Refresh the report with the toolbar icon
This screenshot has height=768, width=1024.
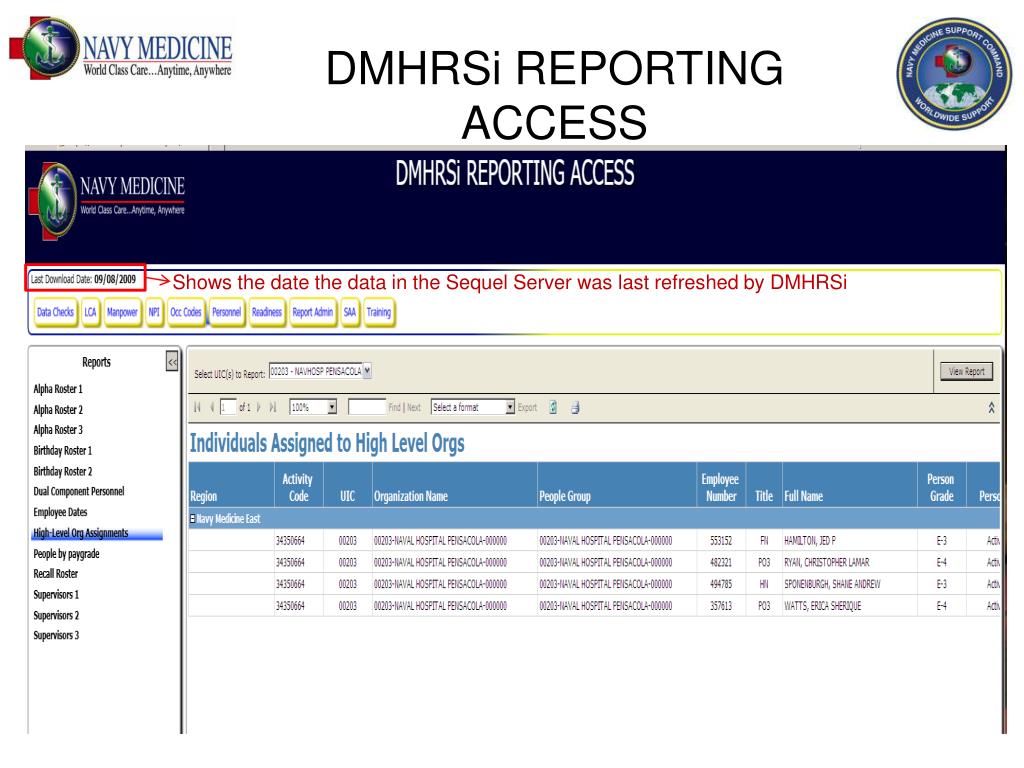[x=553, y=408]
